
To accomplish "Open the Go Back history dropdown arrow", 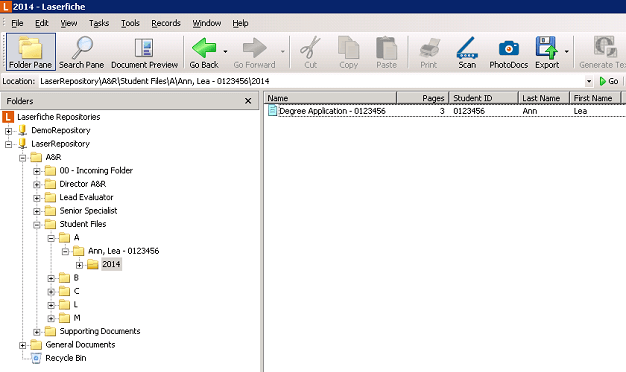I will pos(226,51).
